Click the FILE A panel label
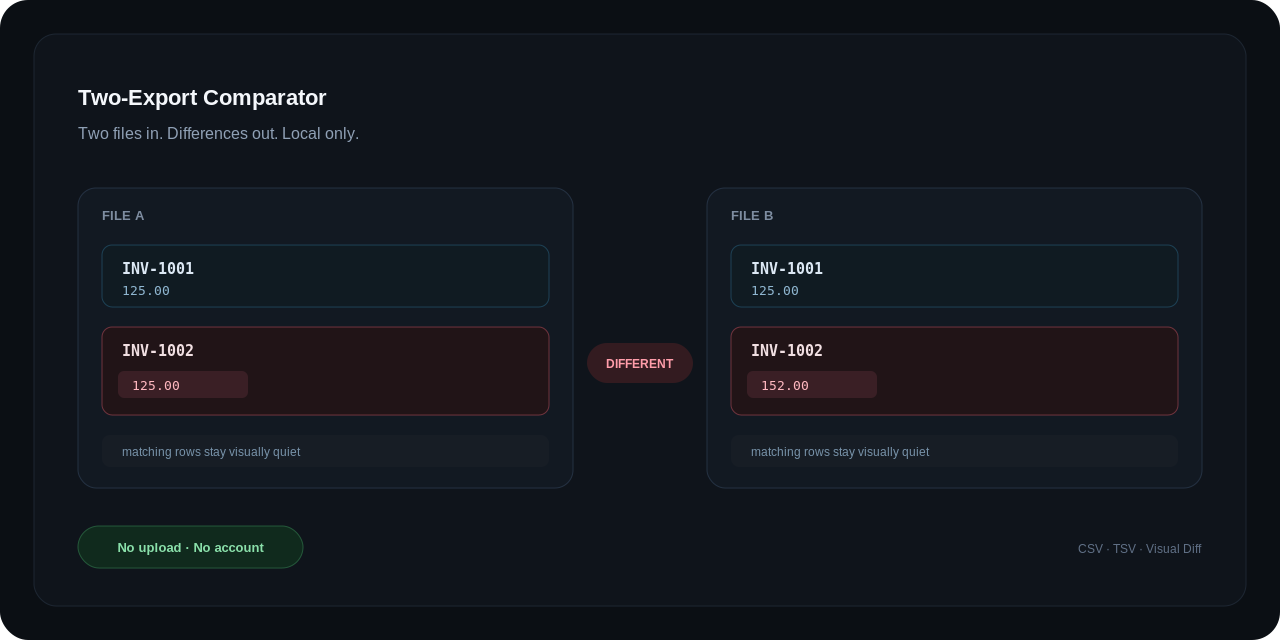The width and height of the screenshot is (1280, 640). tap(123, 216)
